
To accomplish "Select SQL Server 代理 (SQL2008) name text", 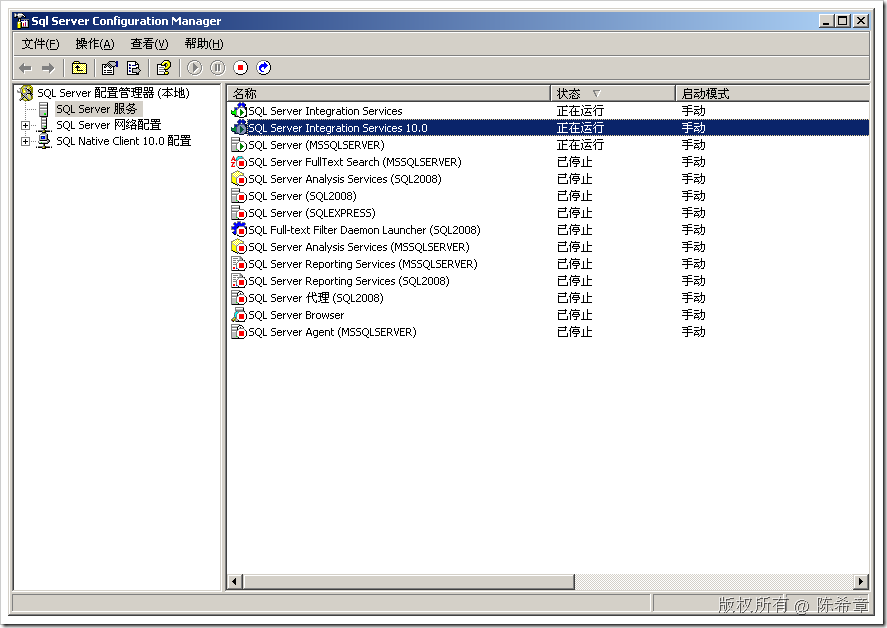I will pos(316,298).
